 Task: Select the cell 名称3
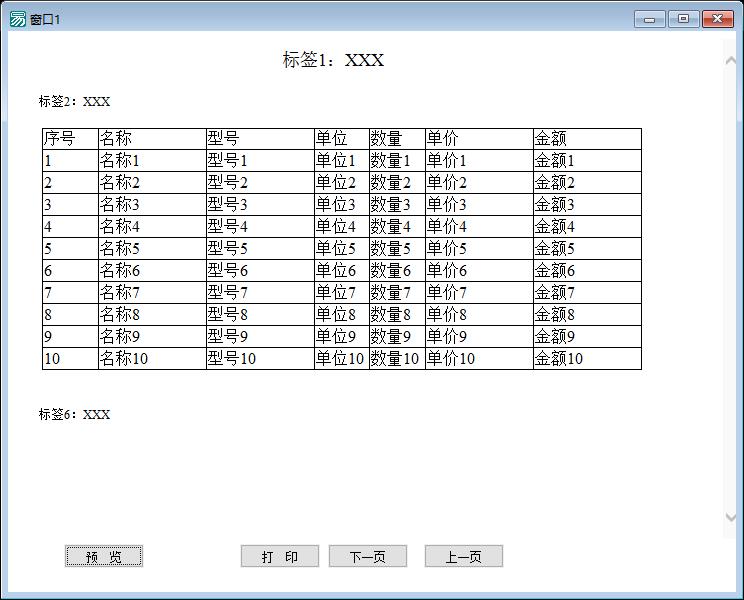(x=152, y=204)
